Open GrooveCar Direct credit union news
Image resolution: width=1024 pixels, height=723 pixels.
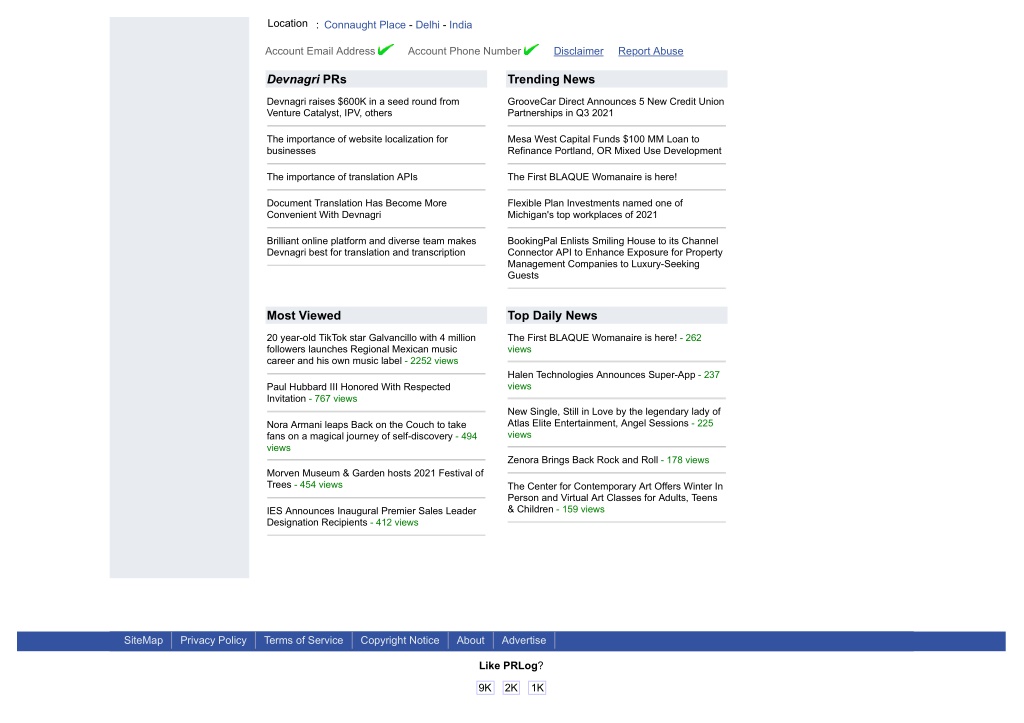pyautogui.click(x=616, y=107)
